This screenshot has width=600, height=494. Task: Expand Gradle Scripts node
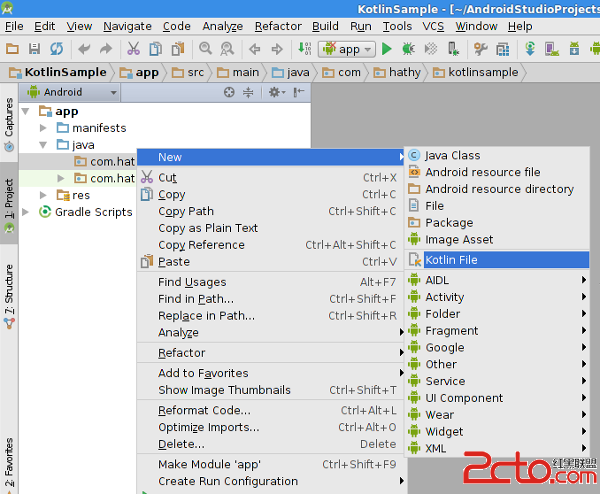pos(26,212)
